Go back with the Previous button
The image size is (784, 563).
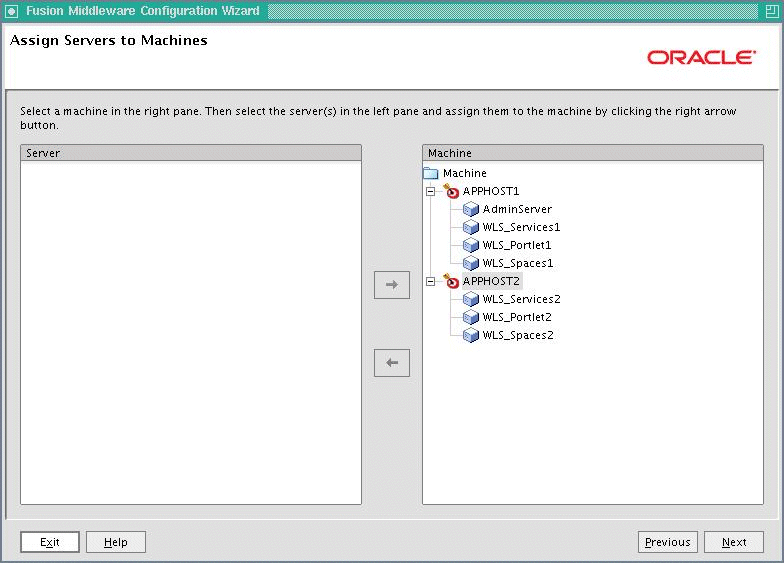pos(668,542)
